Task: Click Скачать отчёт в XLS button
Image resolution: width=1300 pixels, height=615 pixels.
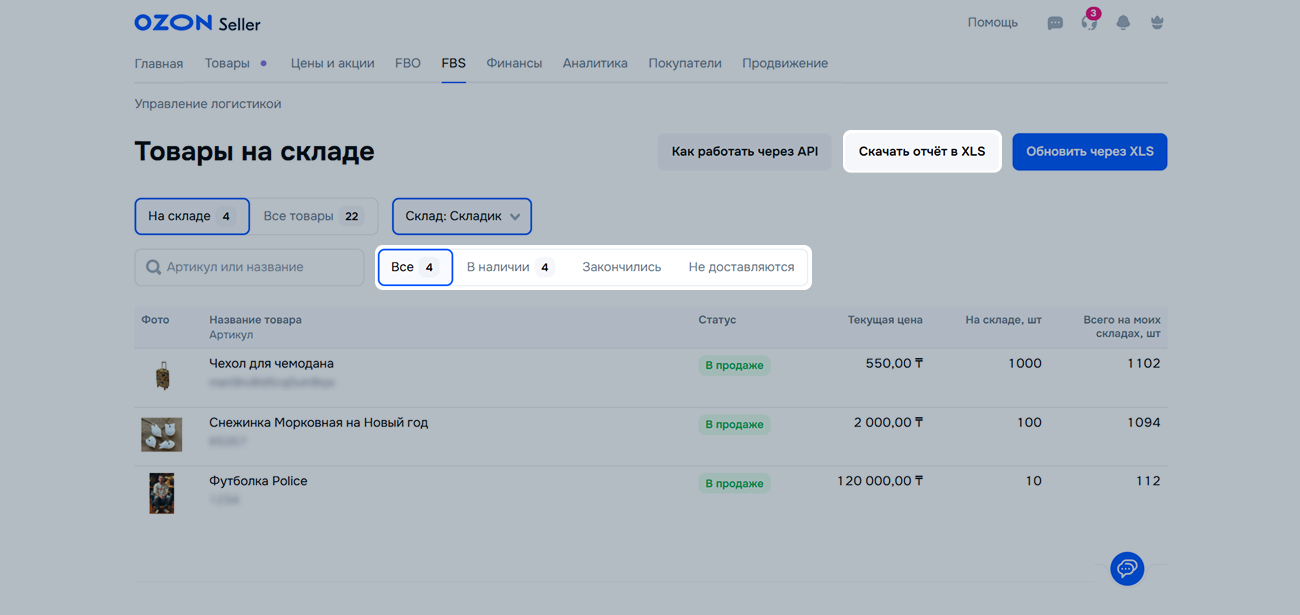Action: point(922,152)
